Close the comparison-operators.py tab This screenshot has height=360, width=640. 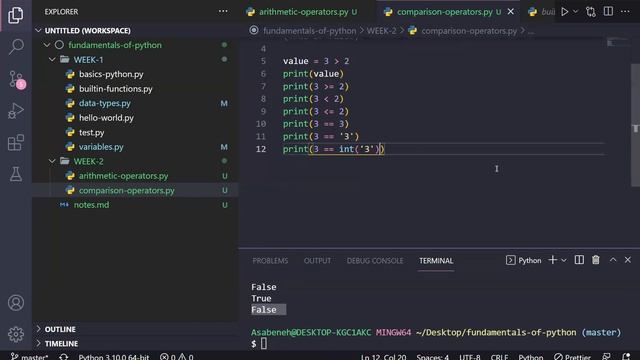[511, 12]
